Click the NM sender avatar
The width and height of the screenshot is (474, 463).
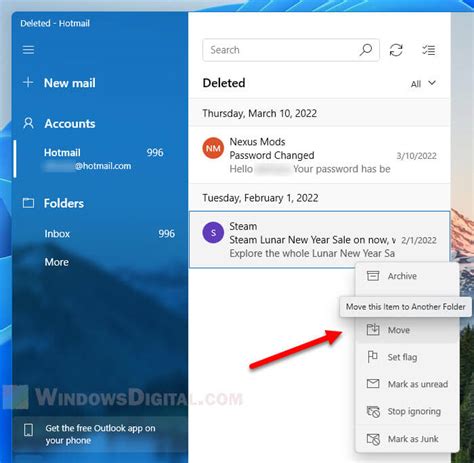(213, 148)
